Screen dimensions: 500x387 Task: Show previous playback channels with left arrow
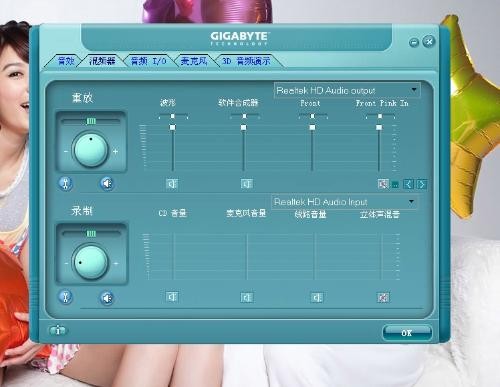[409, 184]
